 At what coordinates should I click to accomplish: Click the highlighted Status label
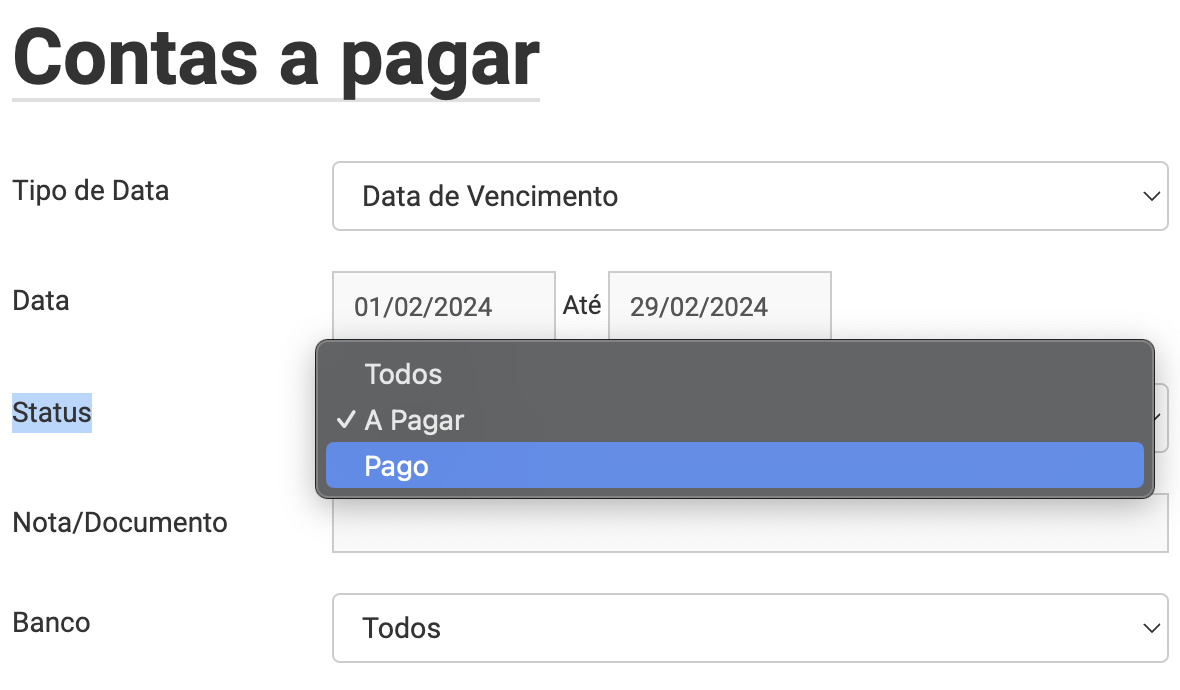(x=52, y=412)
